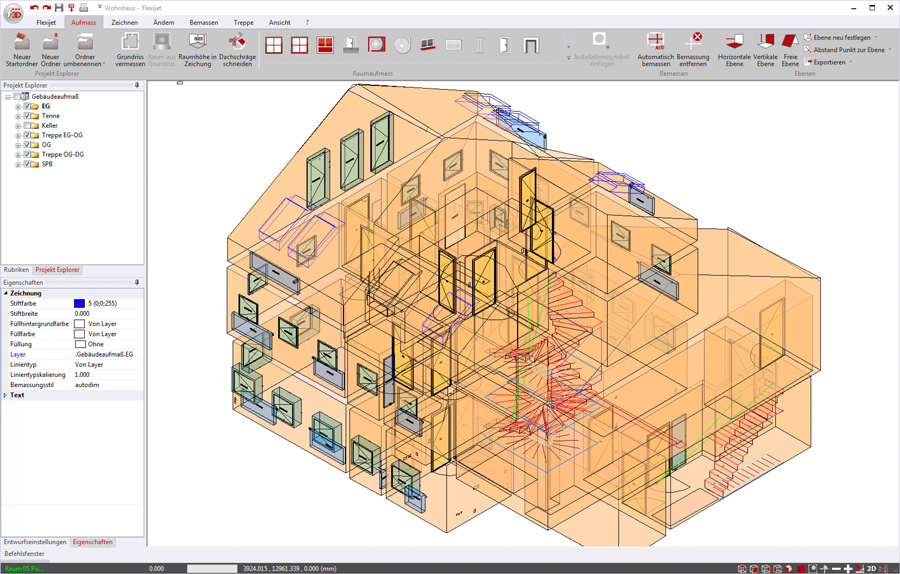Choose Horizontale Ebene tool
This screenshot has height=574, width=900.
[734, 43]
